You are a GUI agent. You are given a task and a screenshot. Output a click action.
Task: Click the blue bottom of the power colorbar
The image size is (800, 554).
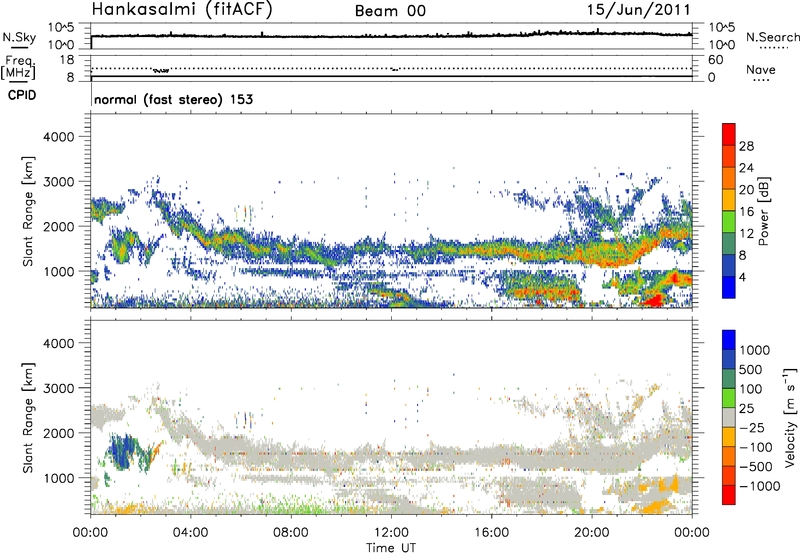click(x=729, y=287)
